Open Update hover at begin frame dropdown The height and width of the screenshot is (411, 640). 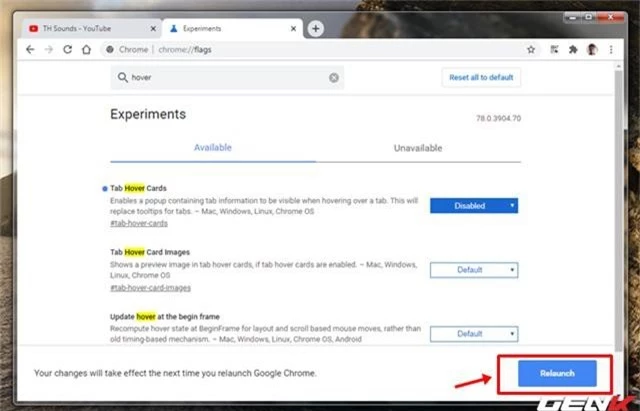[474, 334]
